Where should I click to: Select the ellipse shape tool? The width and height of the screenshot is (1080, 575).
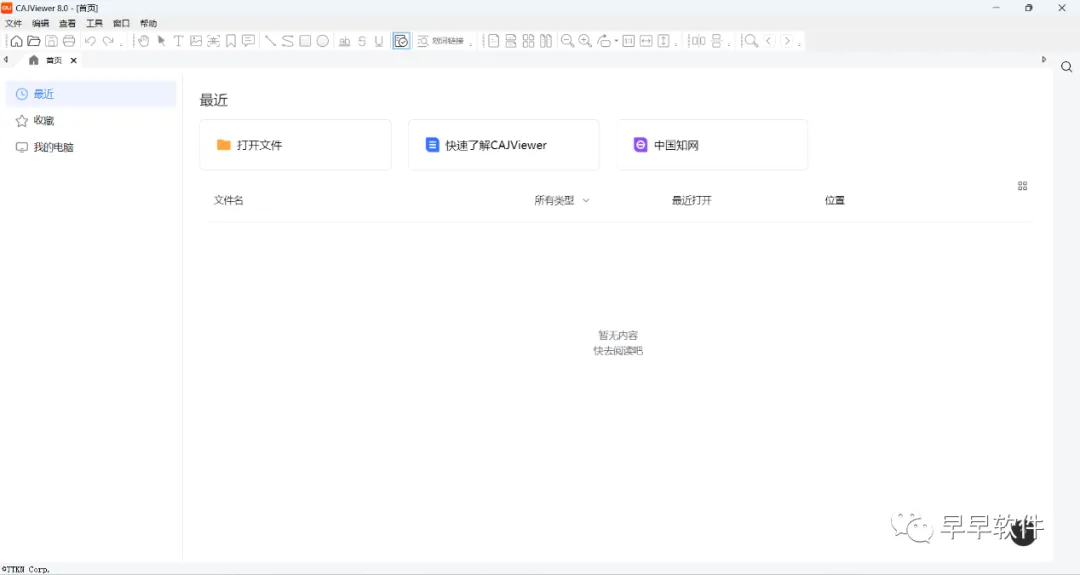coord(322,41)
